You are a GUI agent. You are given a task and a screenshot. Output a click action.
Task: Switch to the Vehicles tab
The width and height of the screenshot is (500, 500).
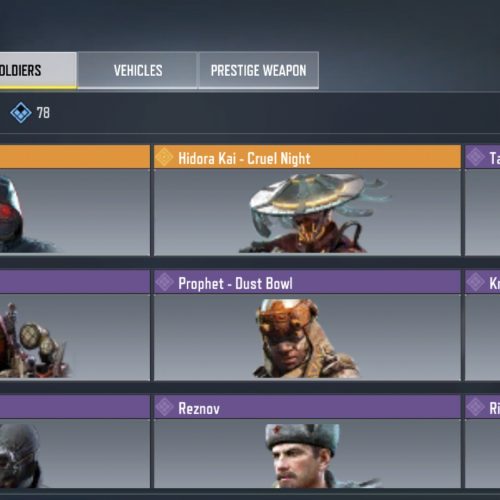coord(138,70)
